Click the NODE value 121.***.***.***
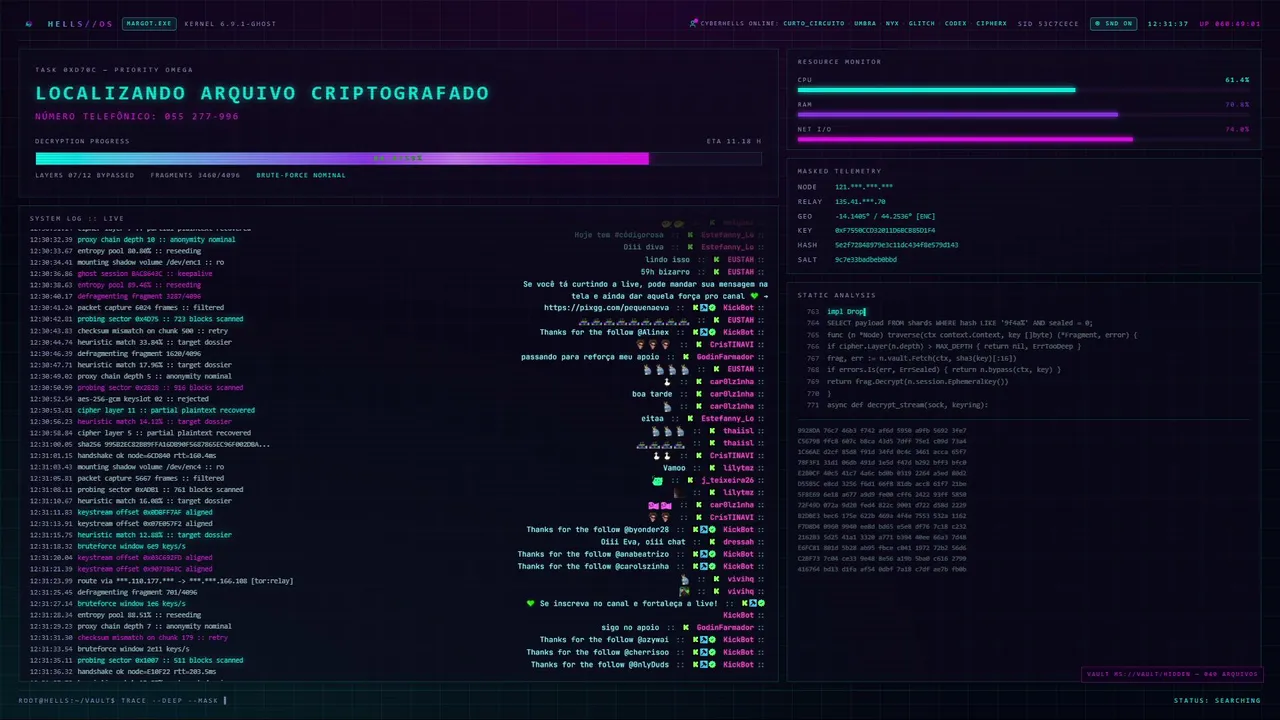The height and width of the screenshot is (720, 1280). click(864, 187)
